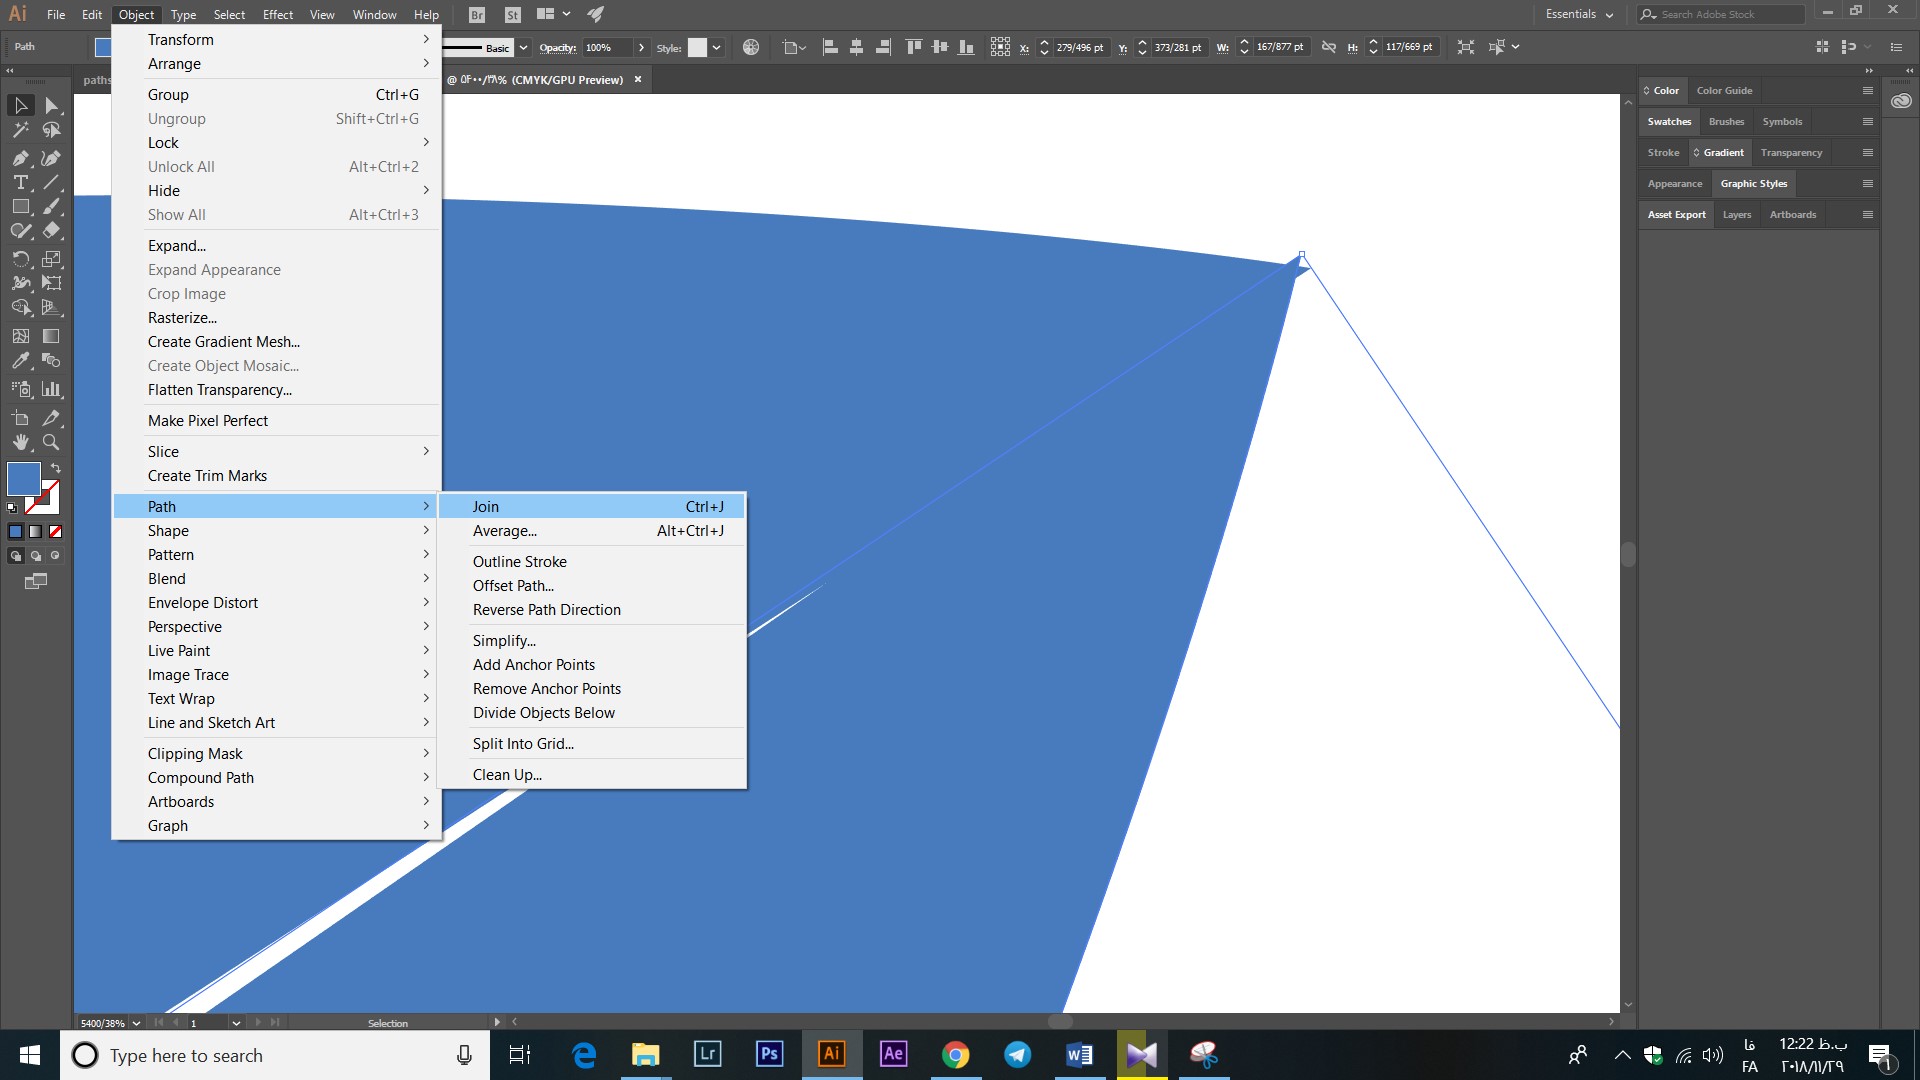Select the Eraser tool
1920x1080 pixels.
click(x=51, y=231)
